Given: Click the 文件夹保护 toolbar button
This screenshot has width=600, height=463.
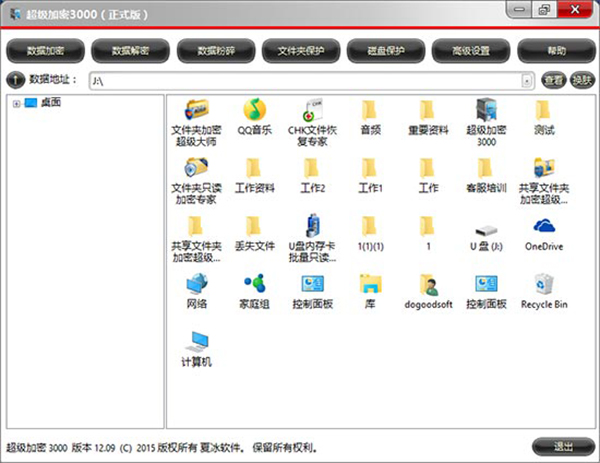Looking at the screenshot, I should click(x=301, y=49).
